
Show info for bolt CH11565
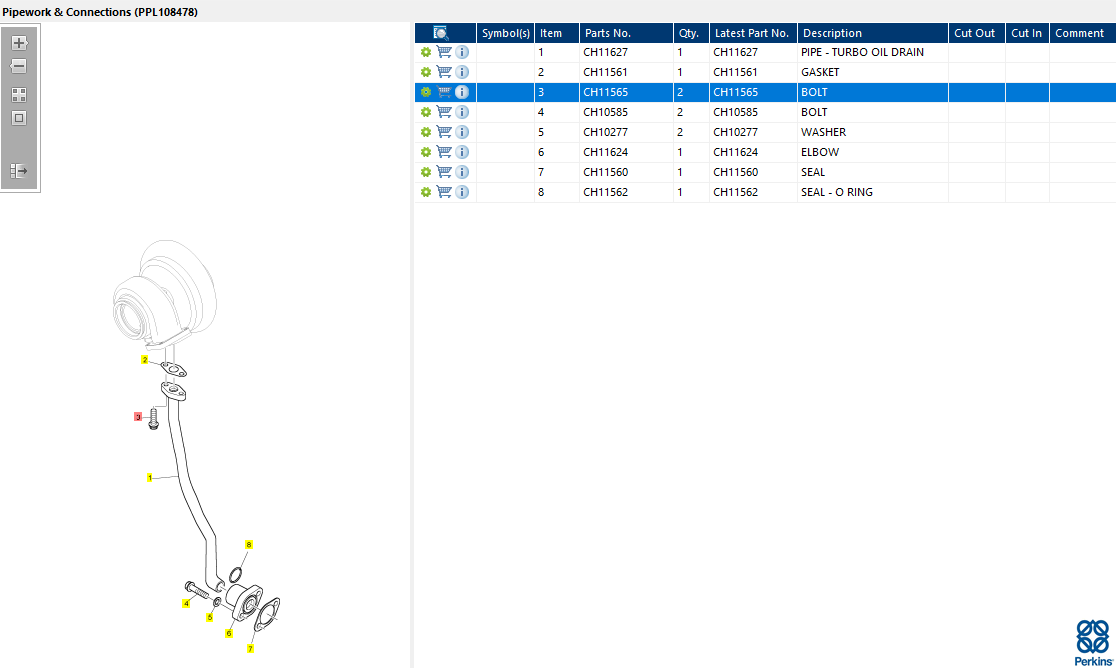(462, 92)
